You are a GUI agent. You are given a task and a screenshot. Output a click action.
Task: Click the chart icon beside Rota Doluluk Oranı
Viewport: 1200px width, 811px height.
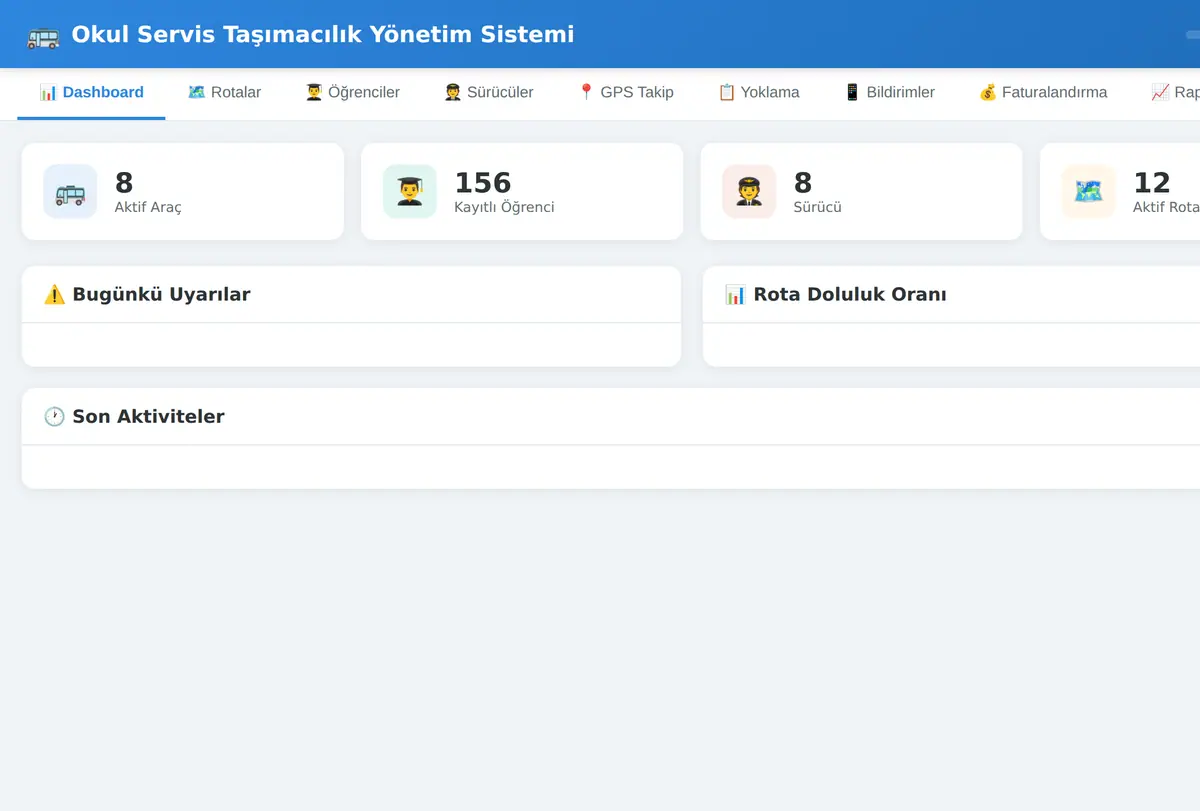[735, 294]
